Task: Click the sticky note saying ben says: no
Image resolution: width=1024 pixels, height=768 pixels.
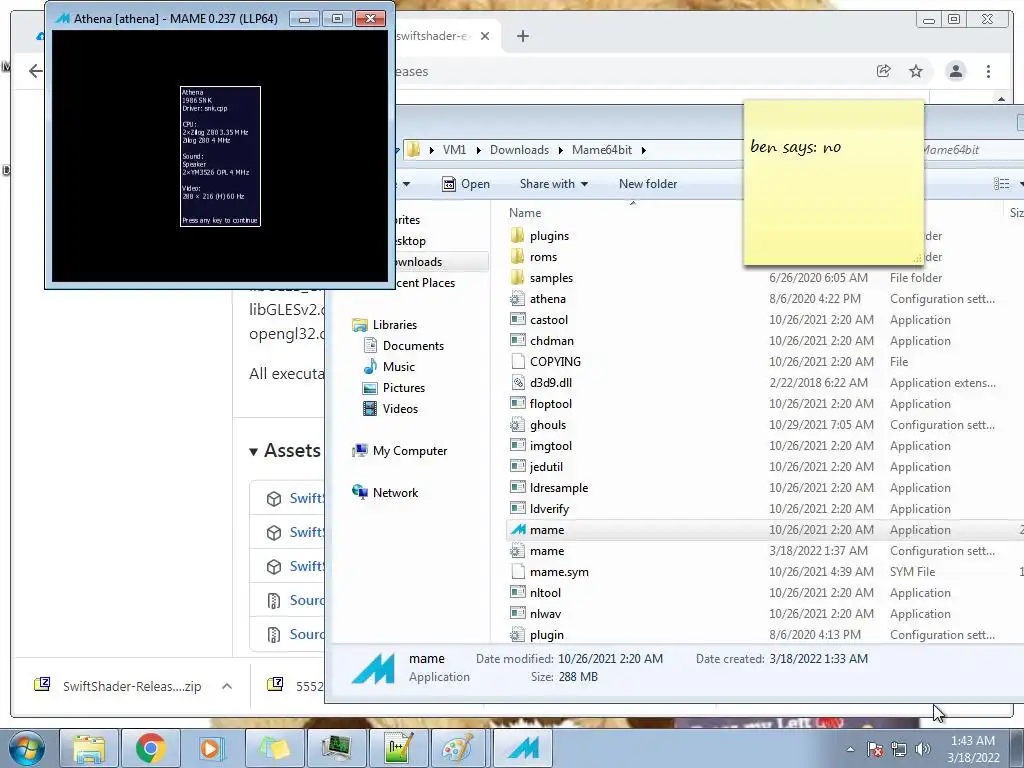Action: pyautogui.click(x=833, y=184)
